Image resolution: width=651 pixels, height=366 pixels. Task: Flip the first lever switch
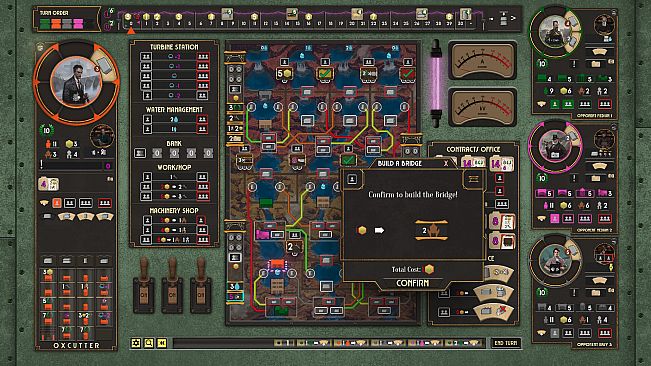(x=144, y=285)
